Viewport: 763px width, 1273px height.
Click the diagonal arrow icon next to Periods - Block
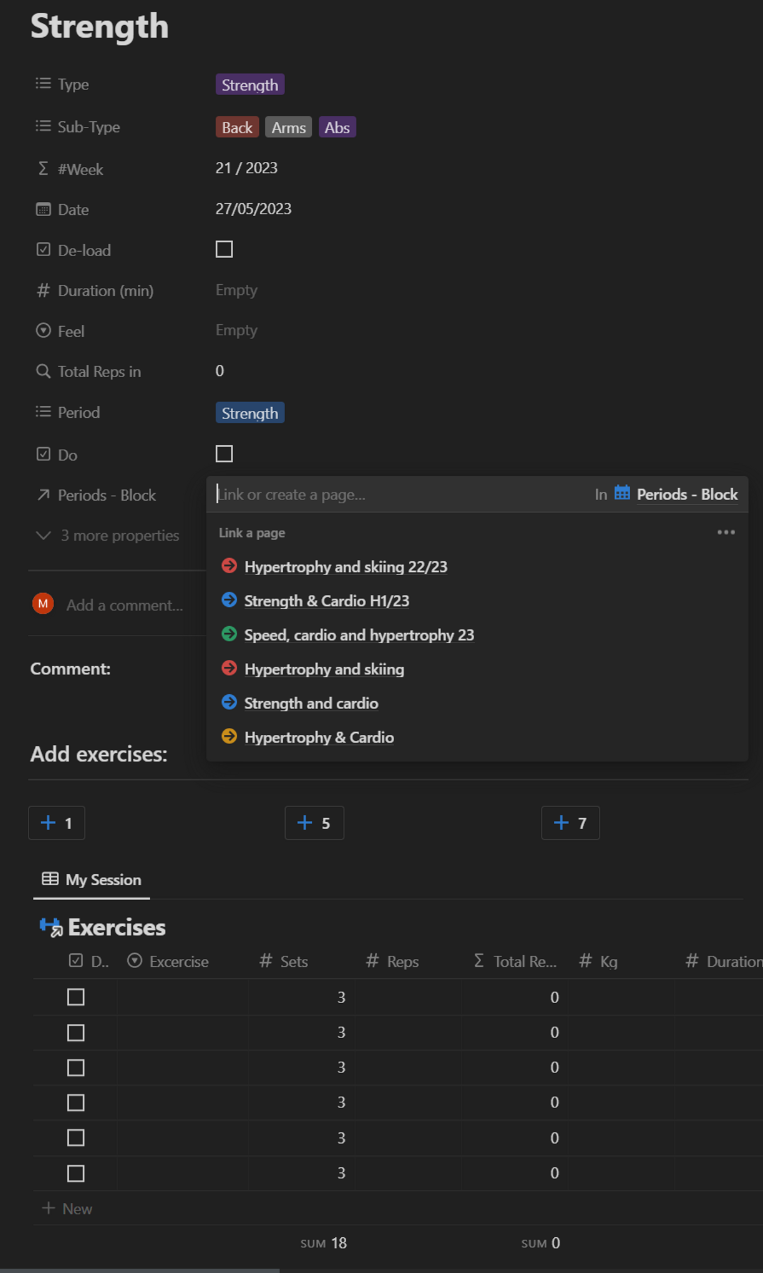40,494
